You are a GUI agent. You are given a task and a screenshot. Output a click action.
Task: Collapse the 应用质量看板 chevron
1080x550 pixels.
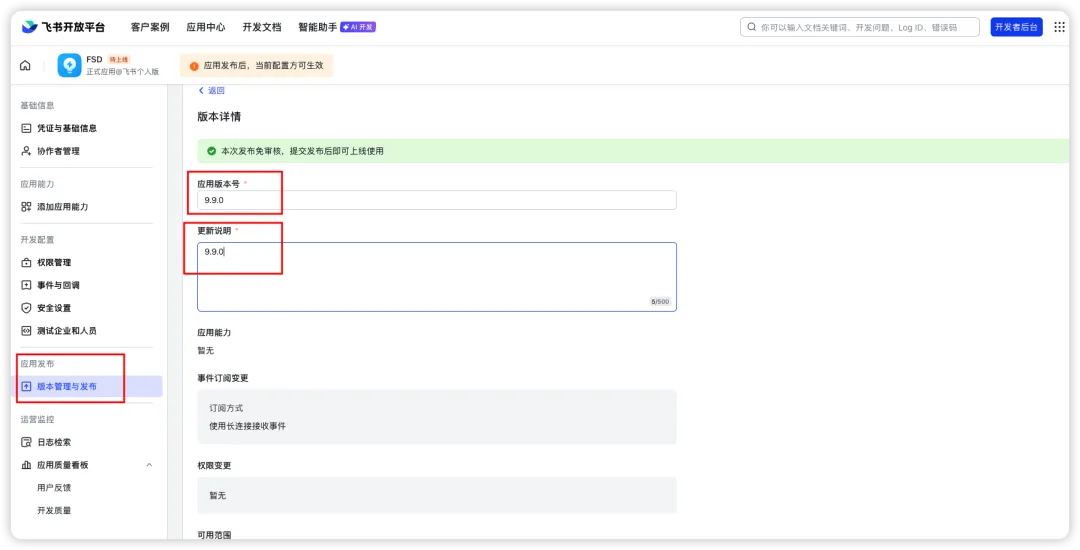(149, 465)
